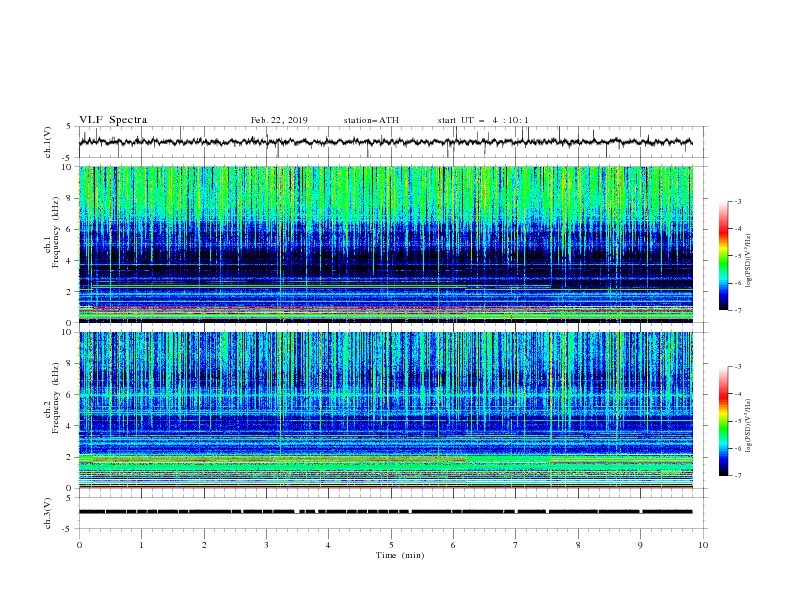The width and height of the screenshot is (792, 612).
Task: Click the ch.2 spectrogram panel
Action: (386, 410)
